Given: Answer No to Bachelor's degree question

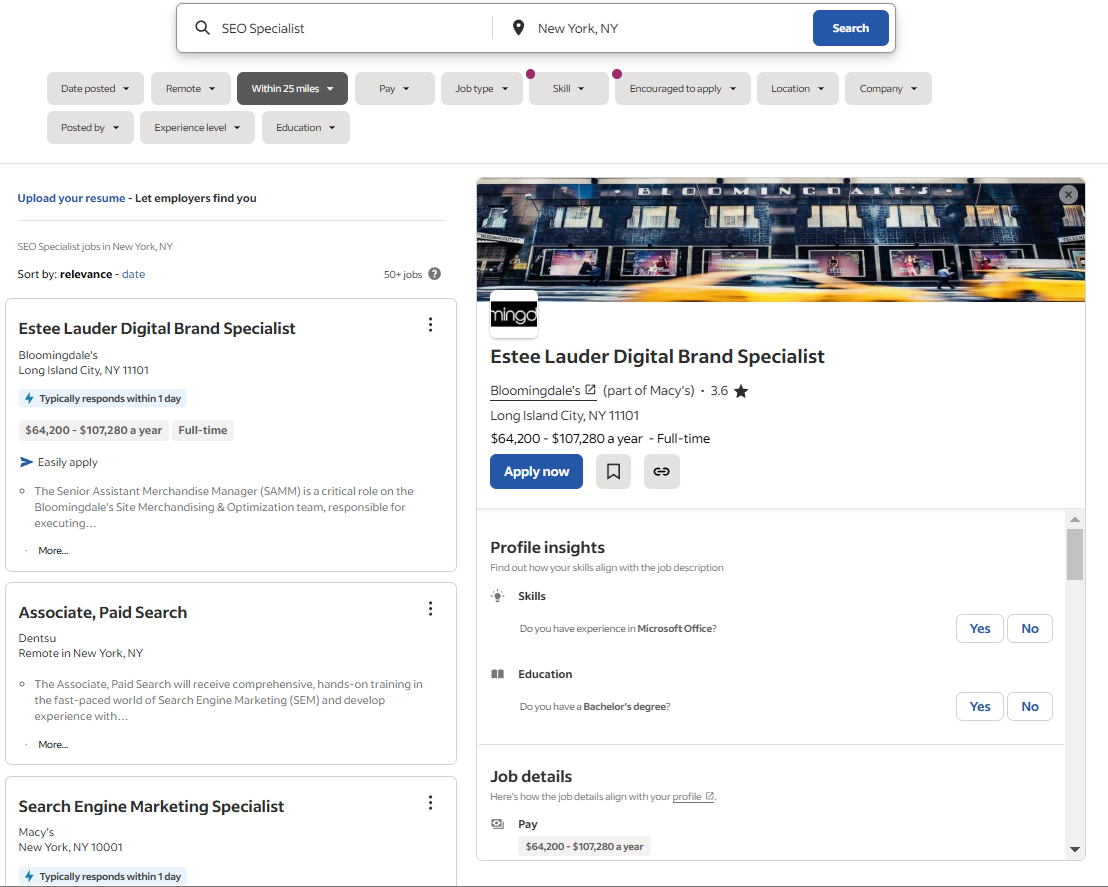Looking at the screenshot, I should (1030, 706).
